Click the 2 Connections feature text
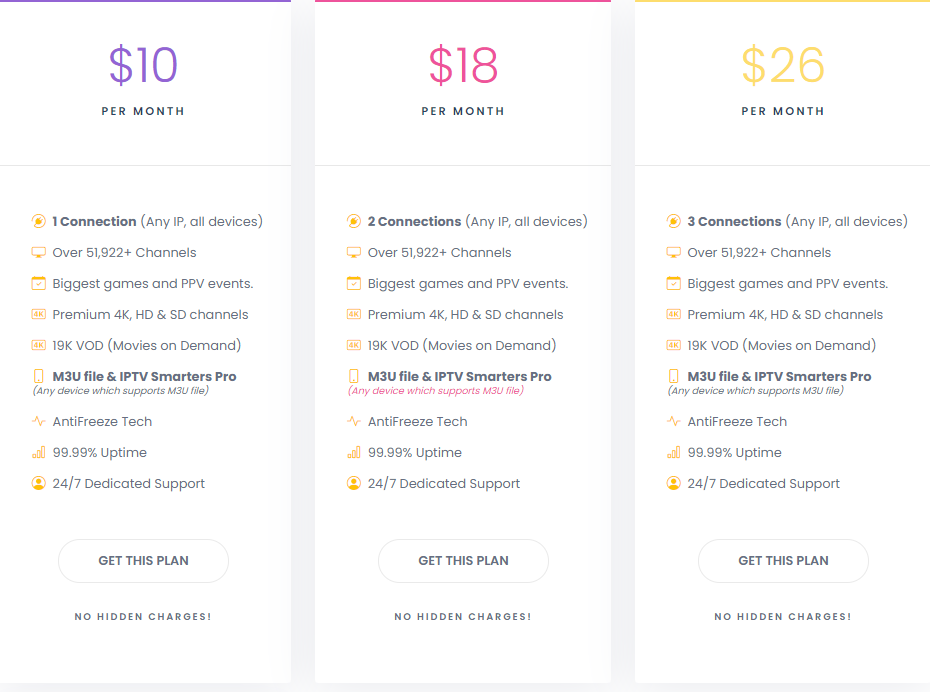Viewport: 930px width, 692px height. pos(415,222)
